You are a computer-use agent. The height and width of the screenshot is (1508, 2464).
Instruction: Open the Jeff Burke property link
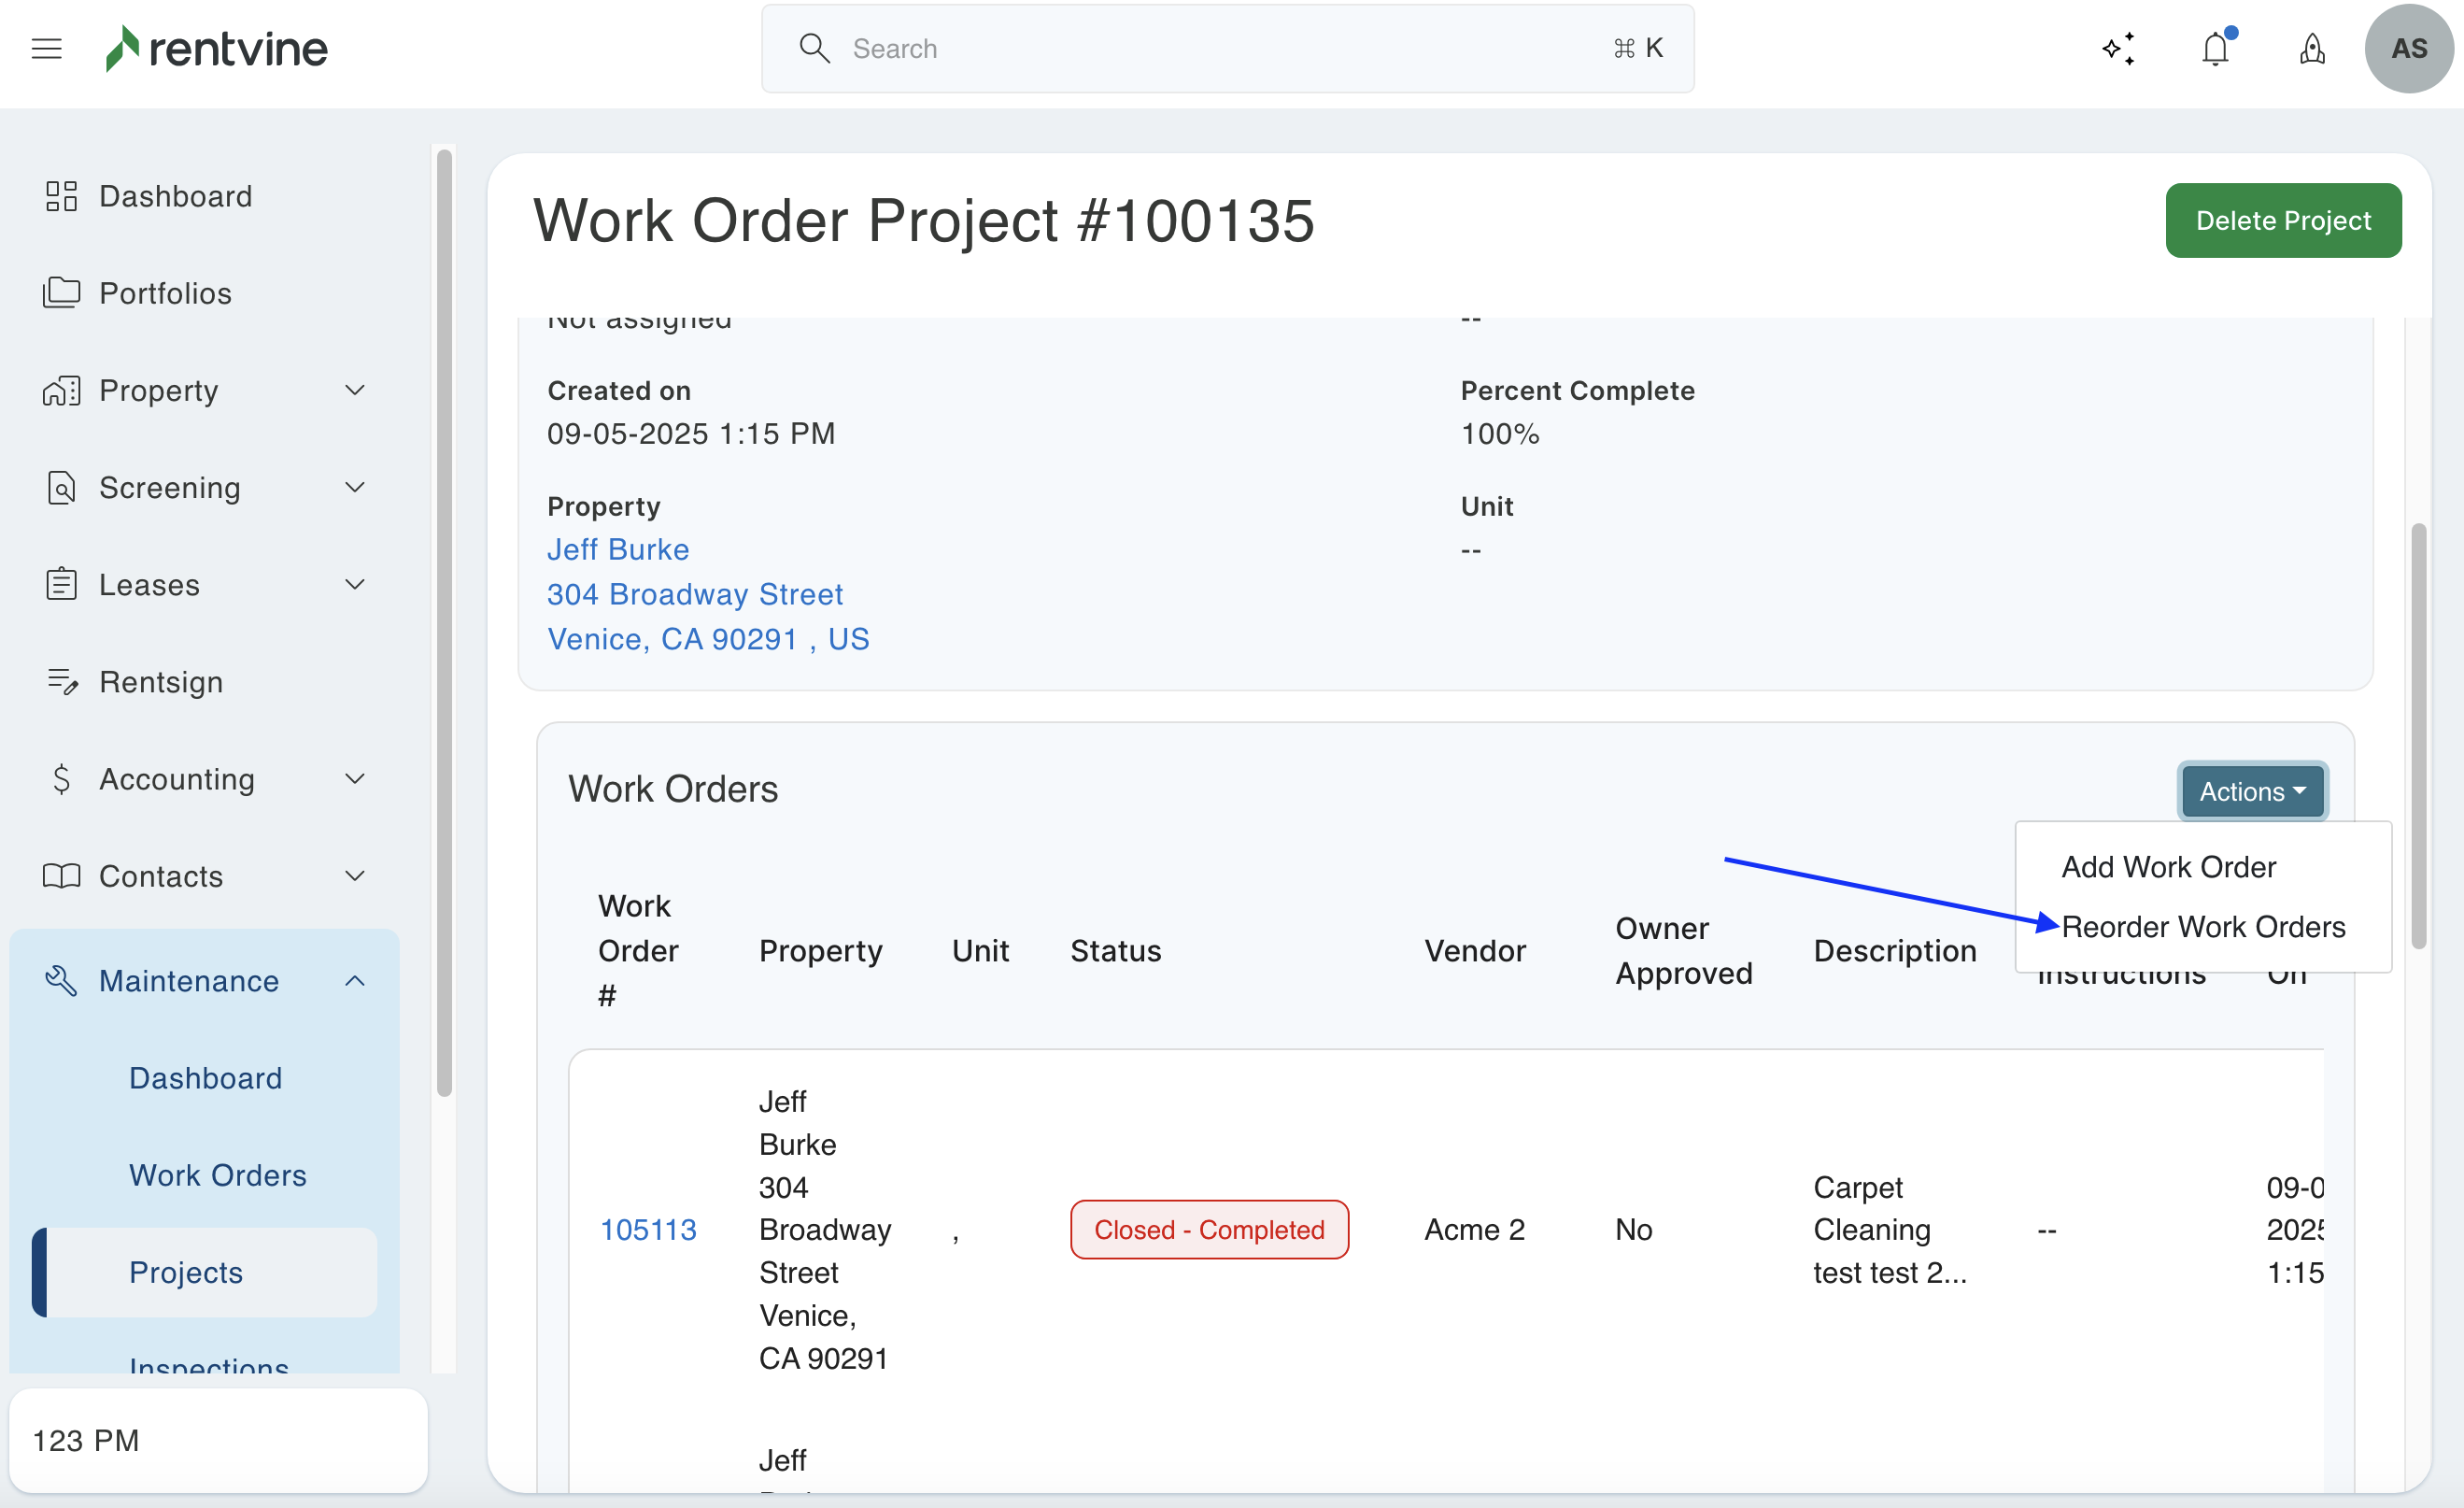(x=617, y=549)
